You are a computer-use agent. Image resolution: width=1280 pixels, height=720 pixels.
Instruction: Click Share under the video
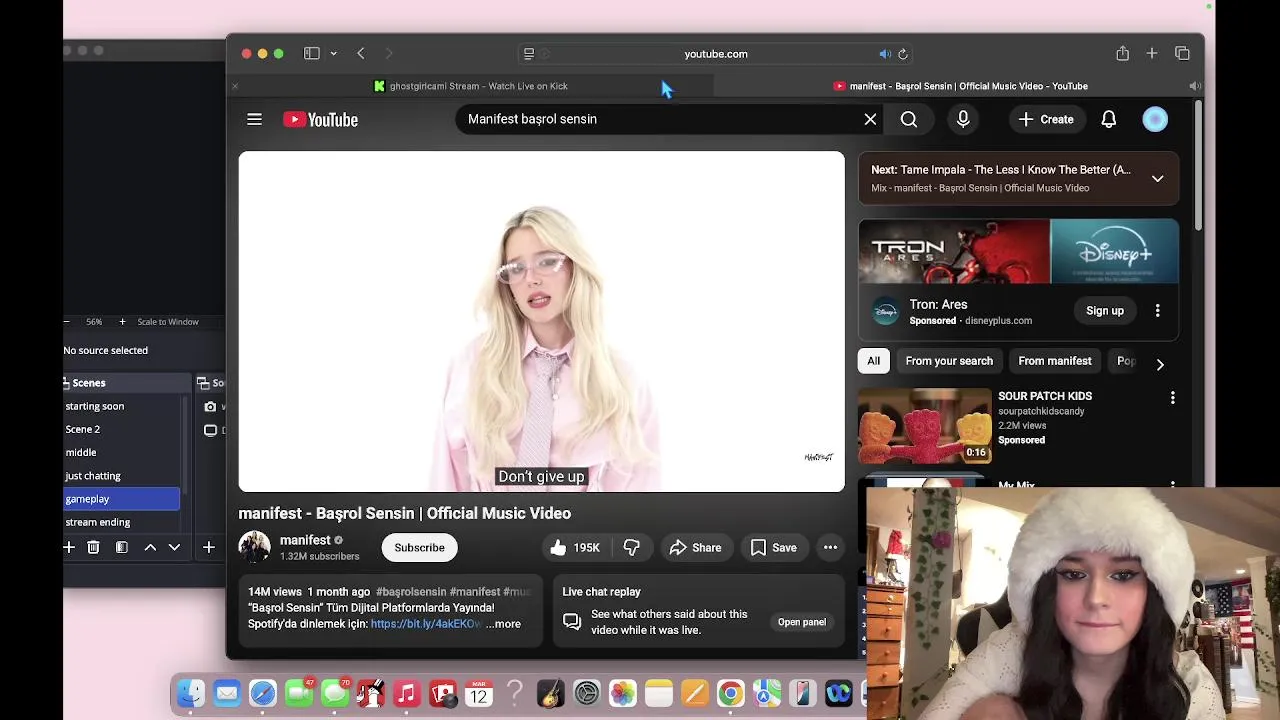click(x=695, y=547)
